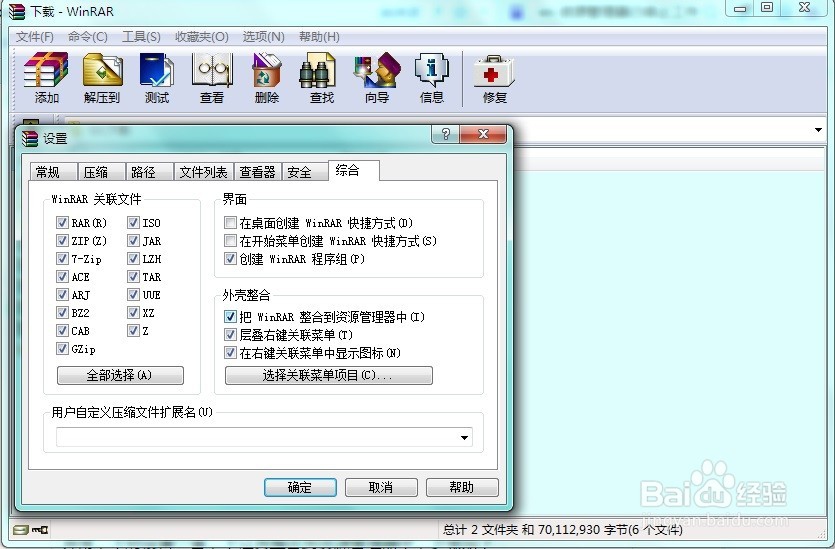Open the 用户自定义压缩文件扩展名 dropdown arrow
The height and width of the screenshot is (549, 835).
pyautogui.click(x=464, y=438)
